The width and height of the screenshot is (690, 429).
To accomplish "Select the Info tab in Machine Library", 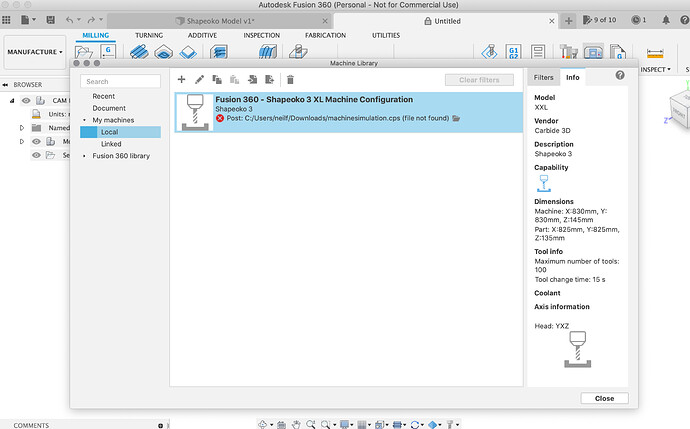I will click(573, 77).
